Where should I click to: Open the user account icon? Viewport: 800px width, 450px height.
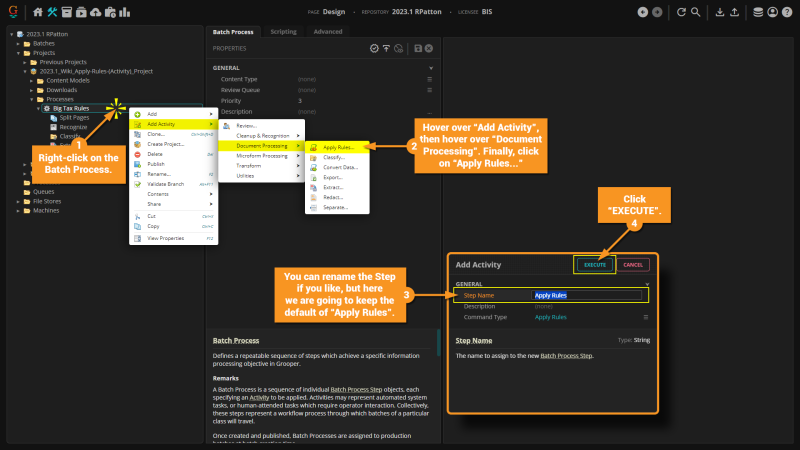(x=772, y=12)
